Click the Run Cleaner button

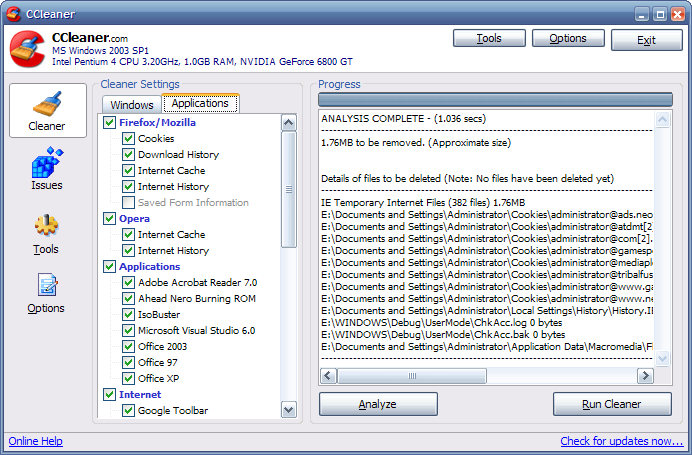pos(612,404)
